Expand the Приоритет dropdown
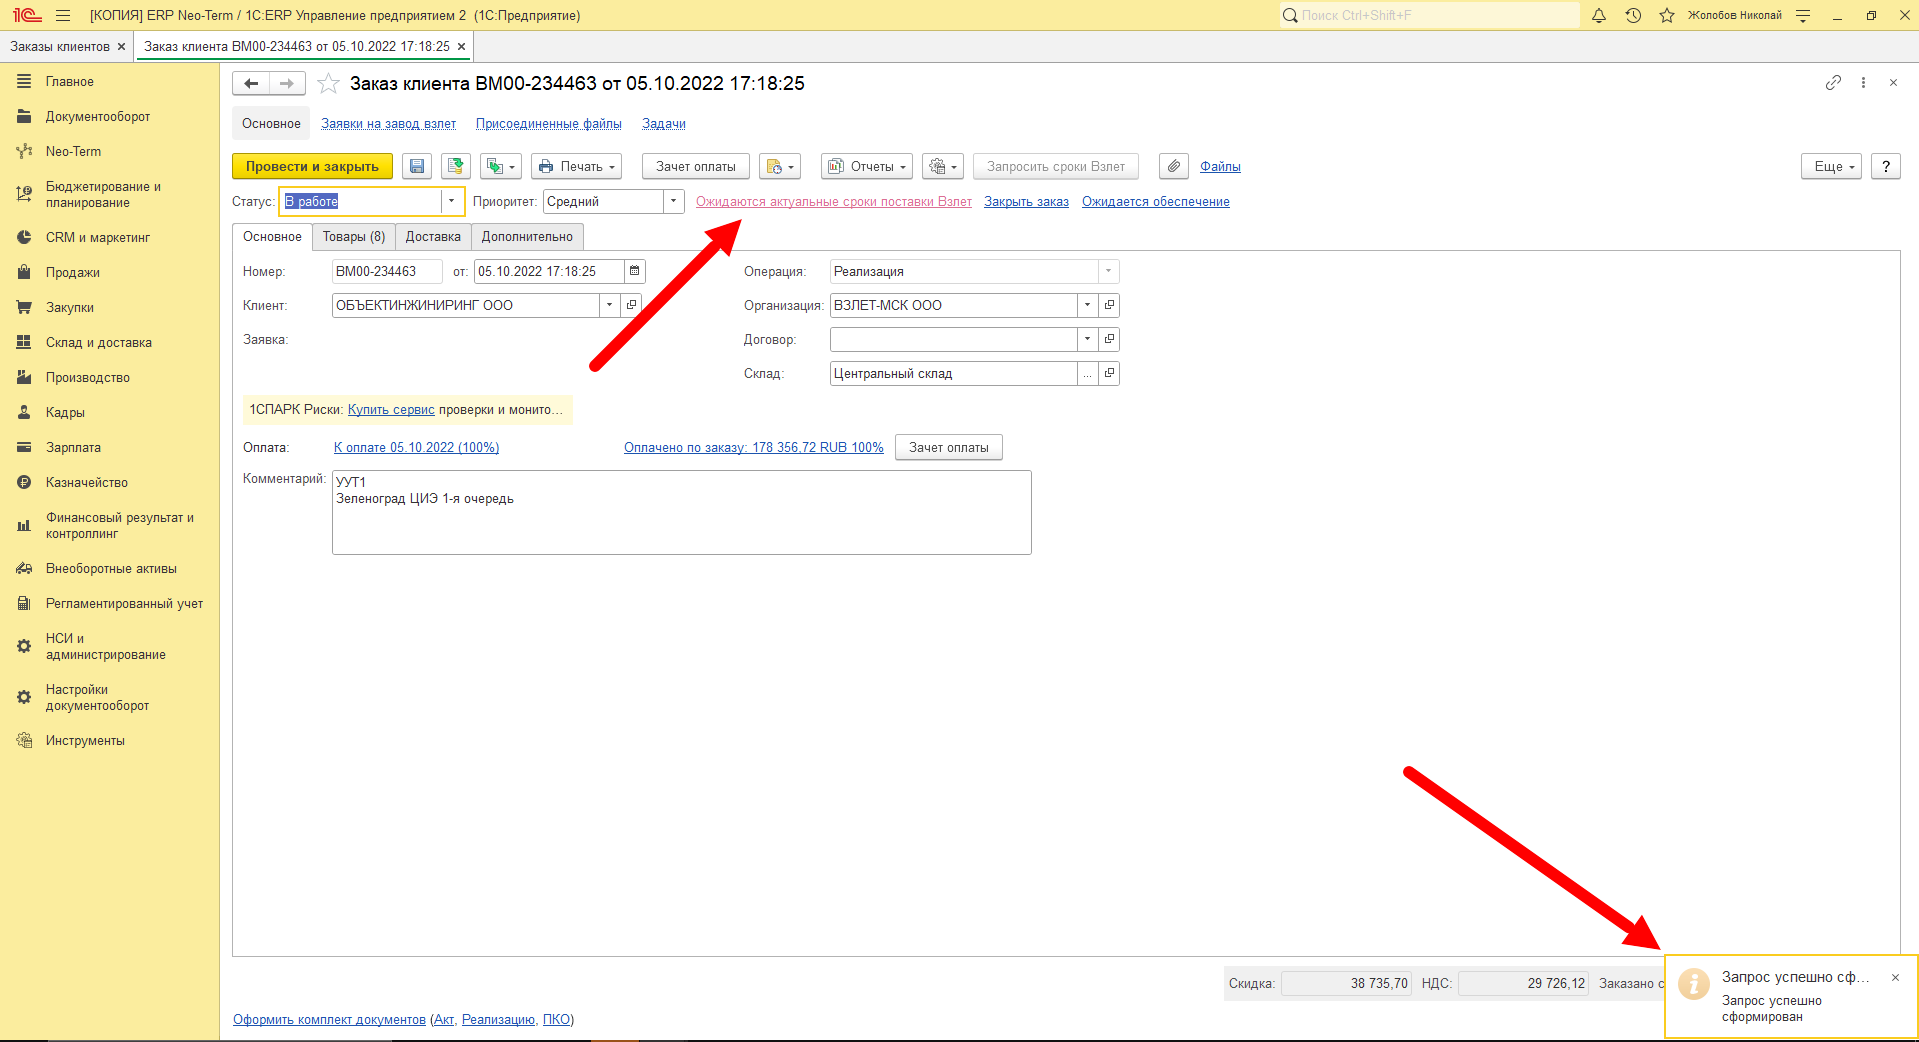The height and width of the screenshot is (1042, 1919). point(674,201)
